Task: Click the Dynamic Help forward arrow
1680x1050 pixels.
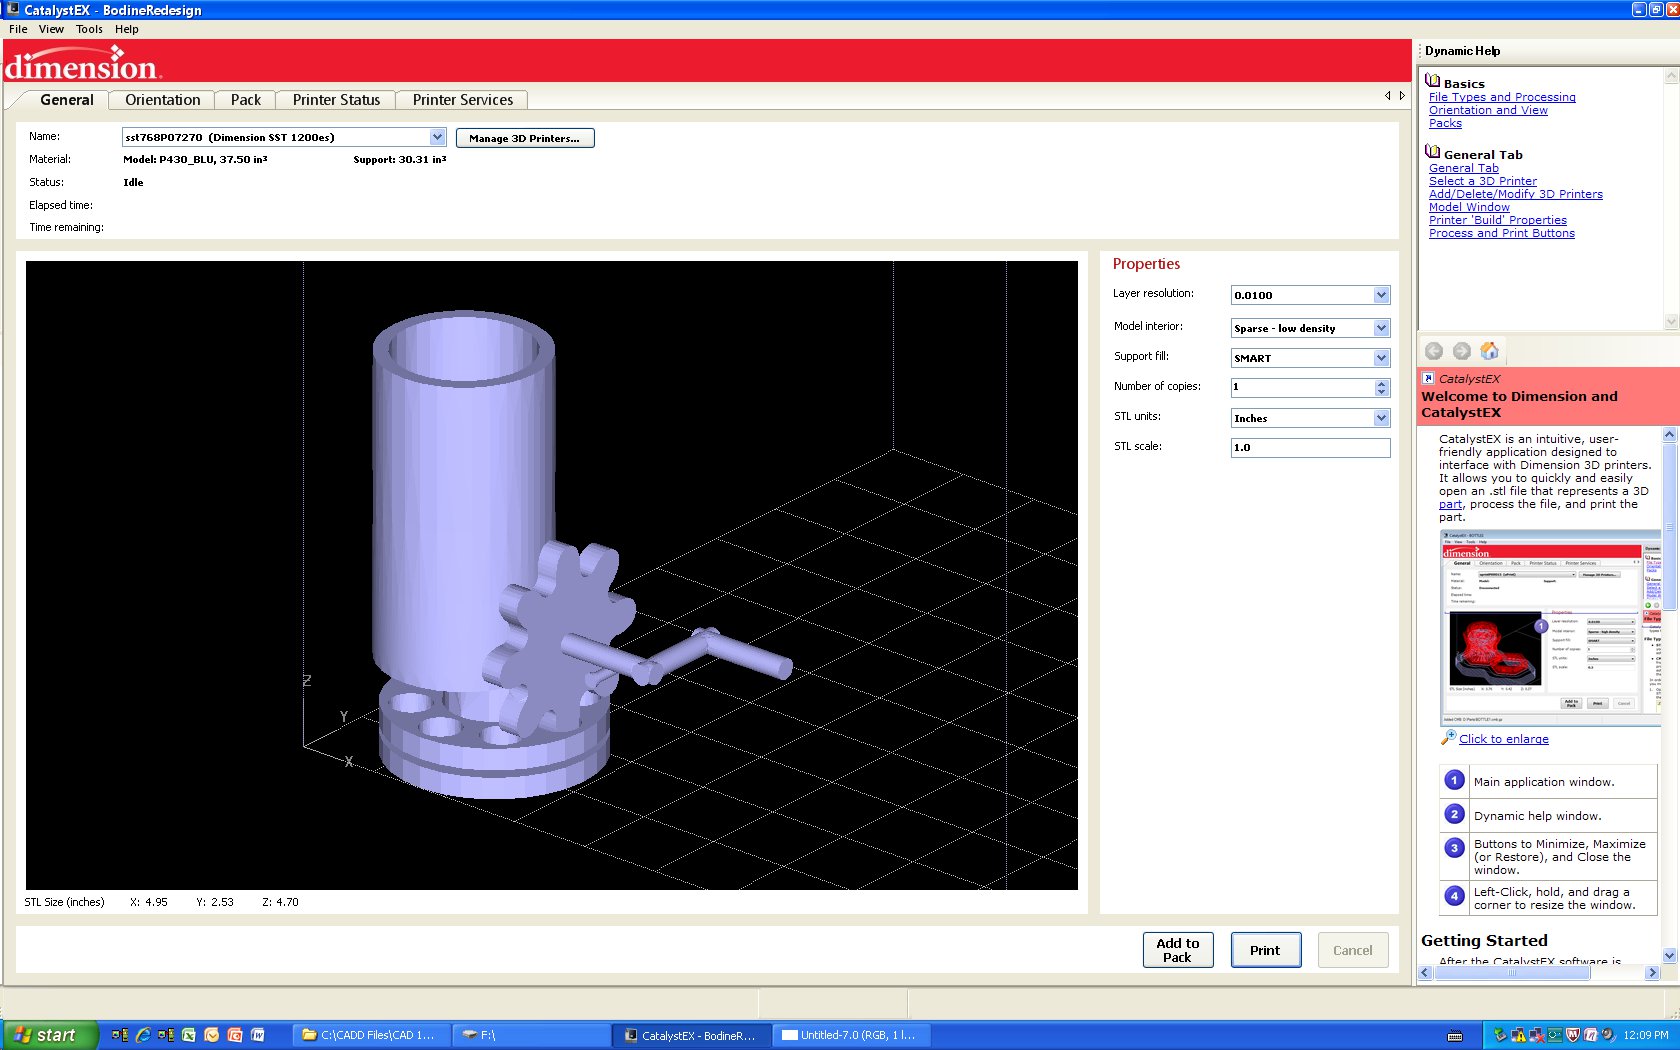Action: (1461, 351)
